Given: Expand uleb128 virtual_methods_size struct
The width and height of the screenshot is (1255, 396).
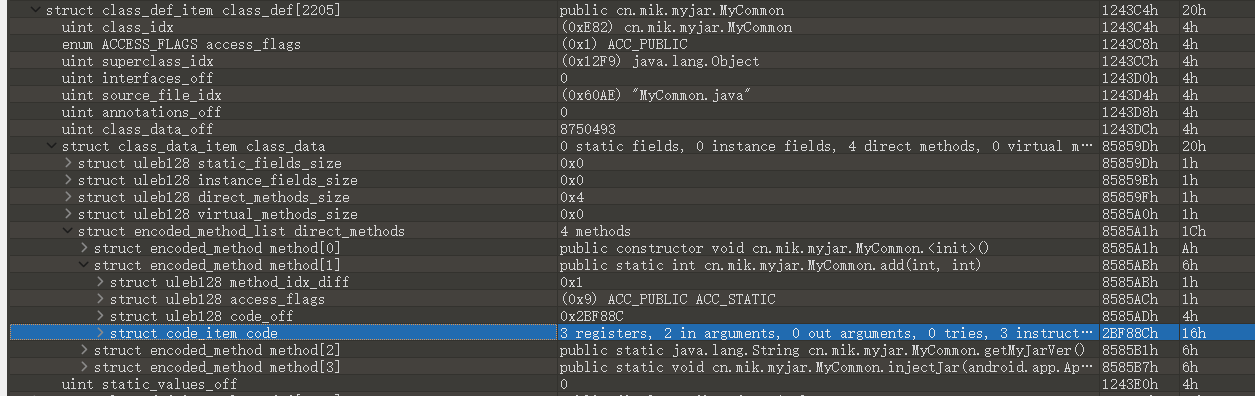Looking at the screenshot, I should (68, 214).
